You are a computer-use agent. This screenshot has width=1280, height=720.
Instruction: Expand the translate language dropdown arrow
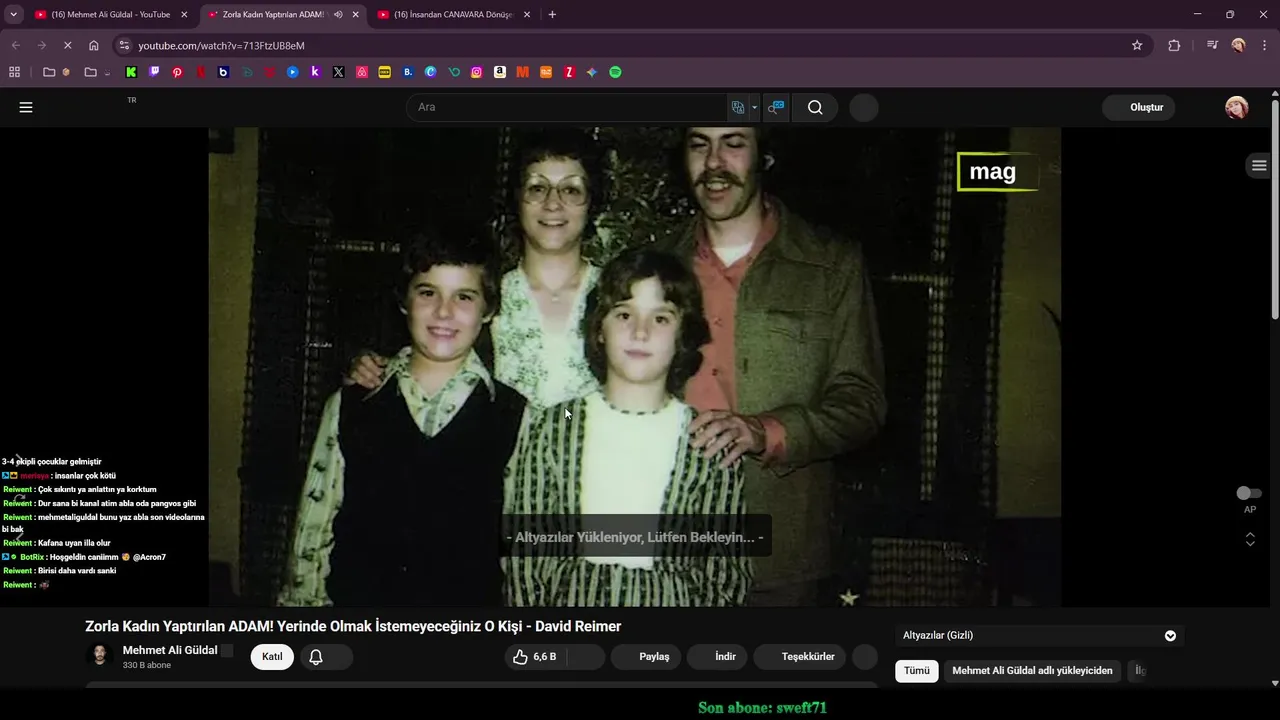[755, 107]
